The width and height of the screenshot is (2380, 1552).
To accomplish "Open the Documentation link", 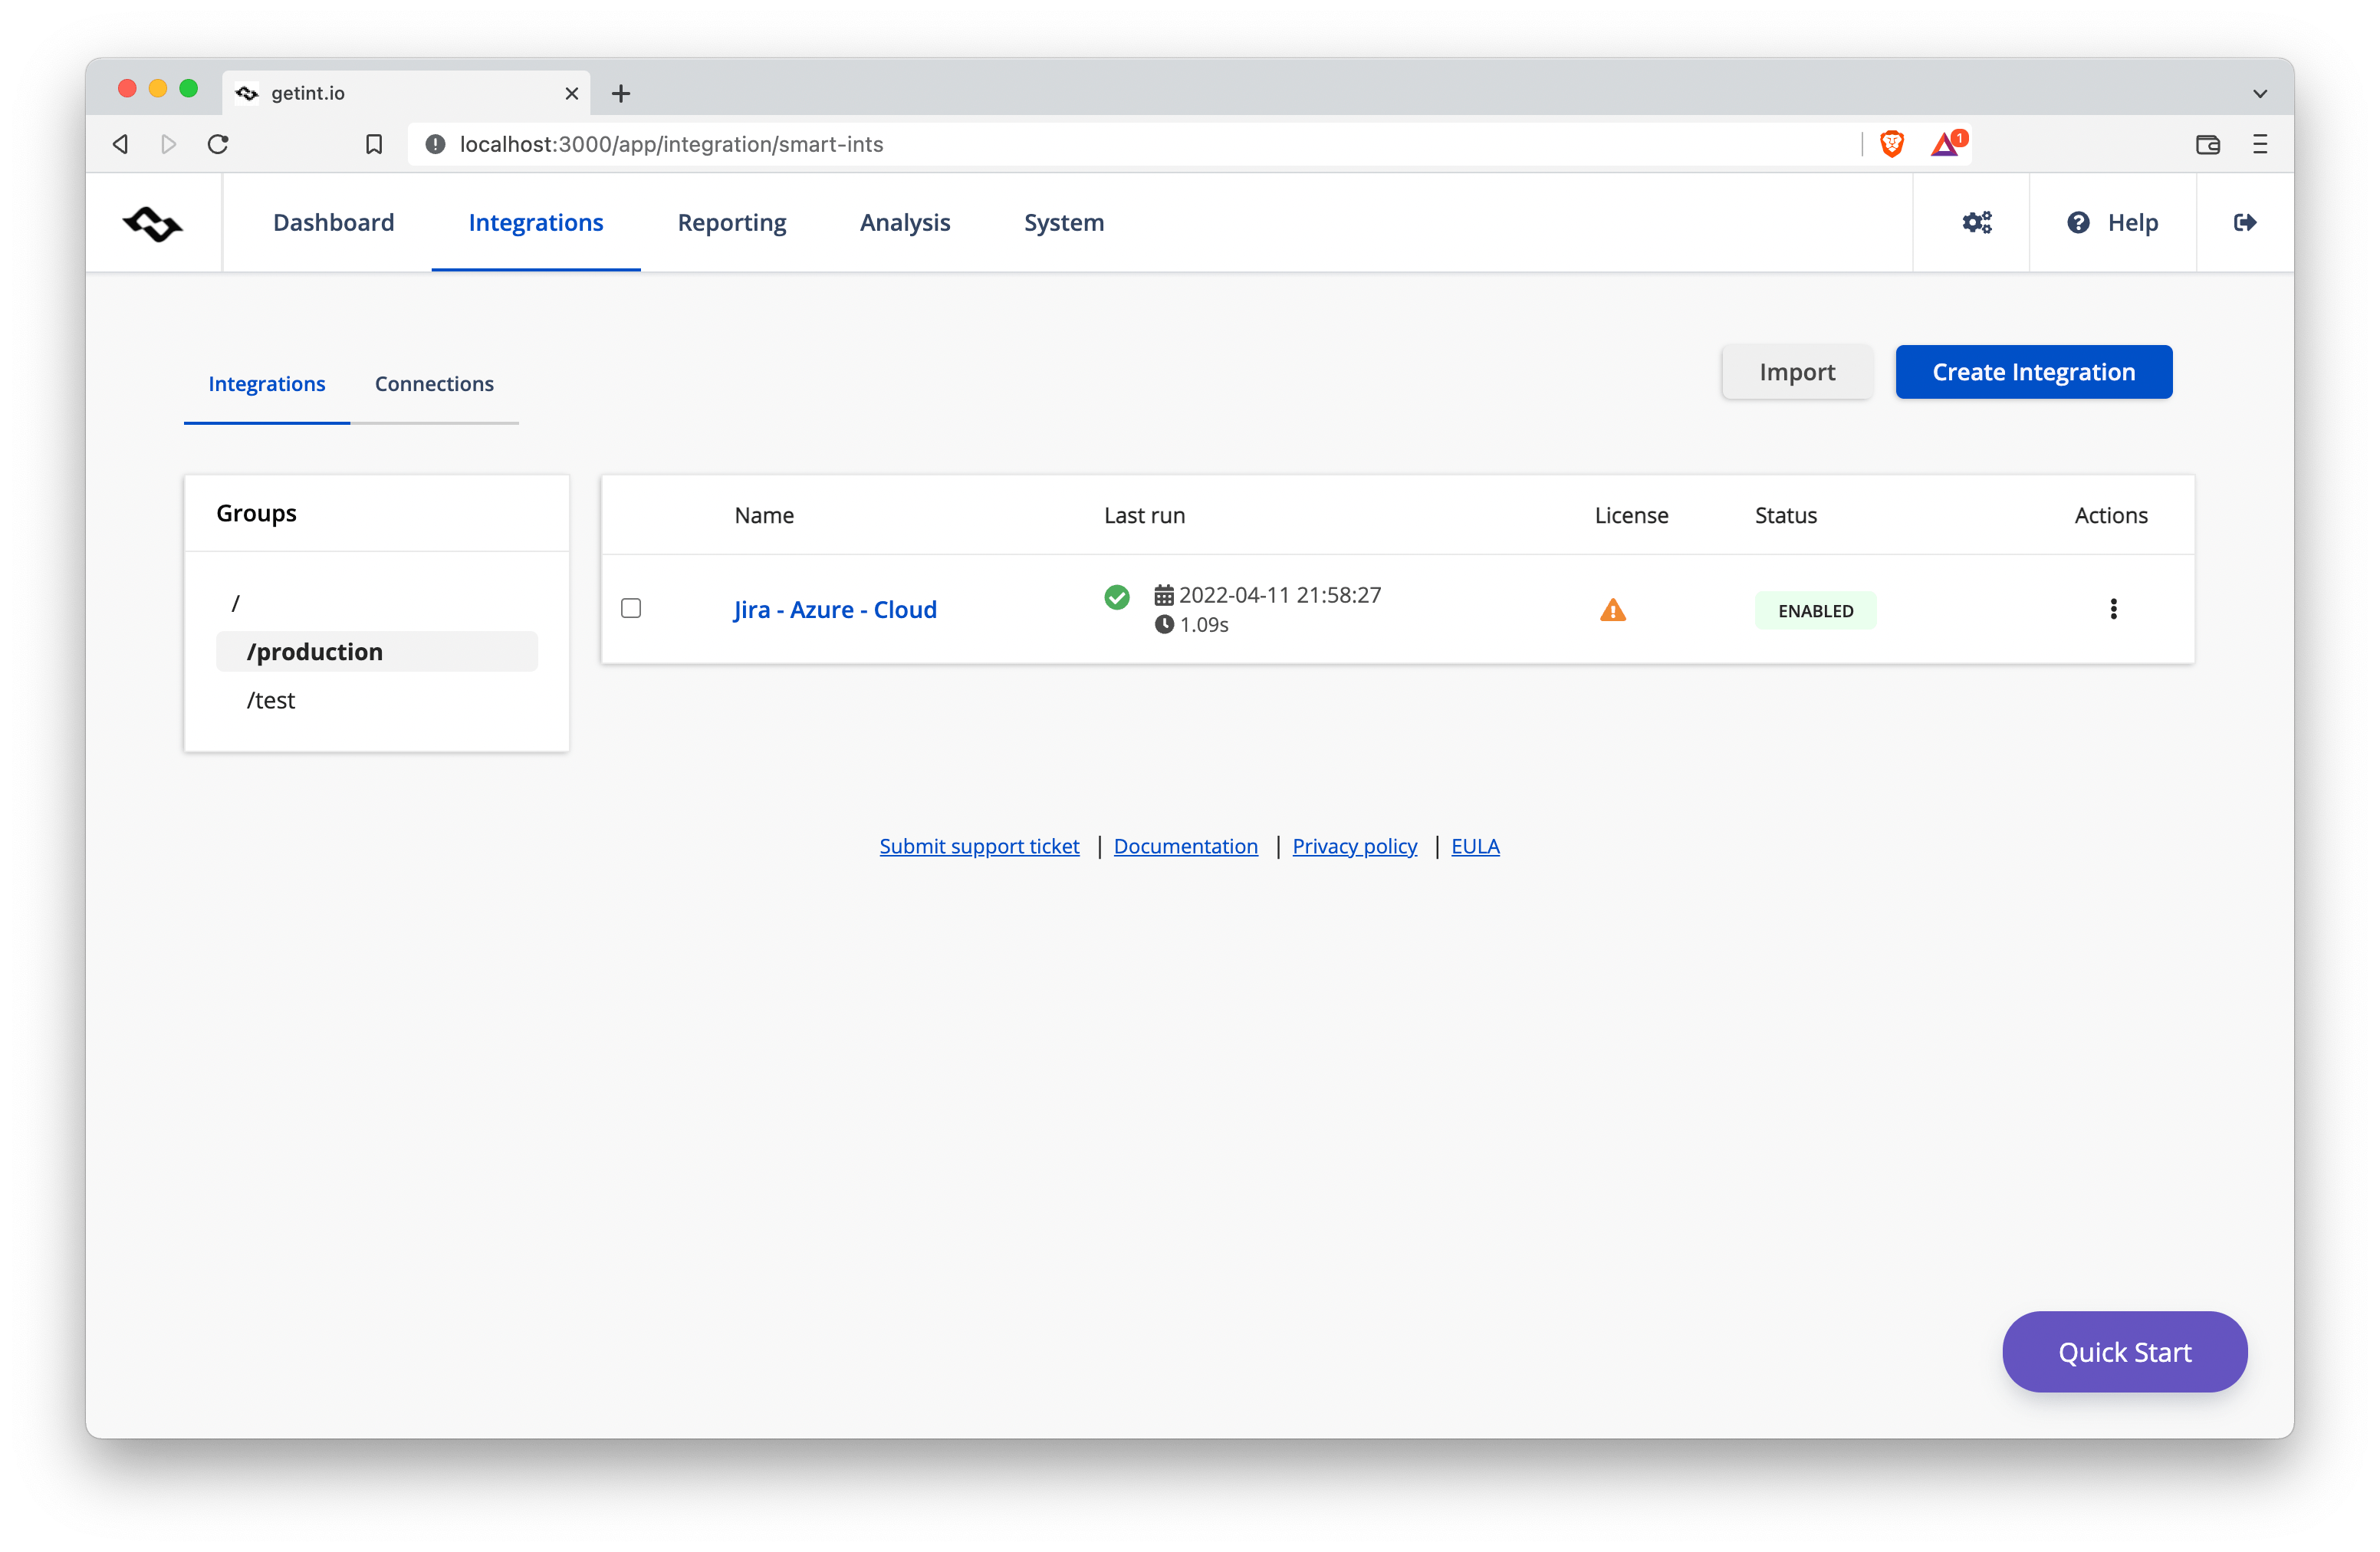I will coord(1185,846).
